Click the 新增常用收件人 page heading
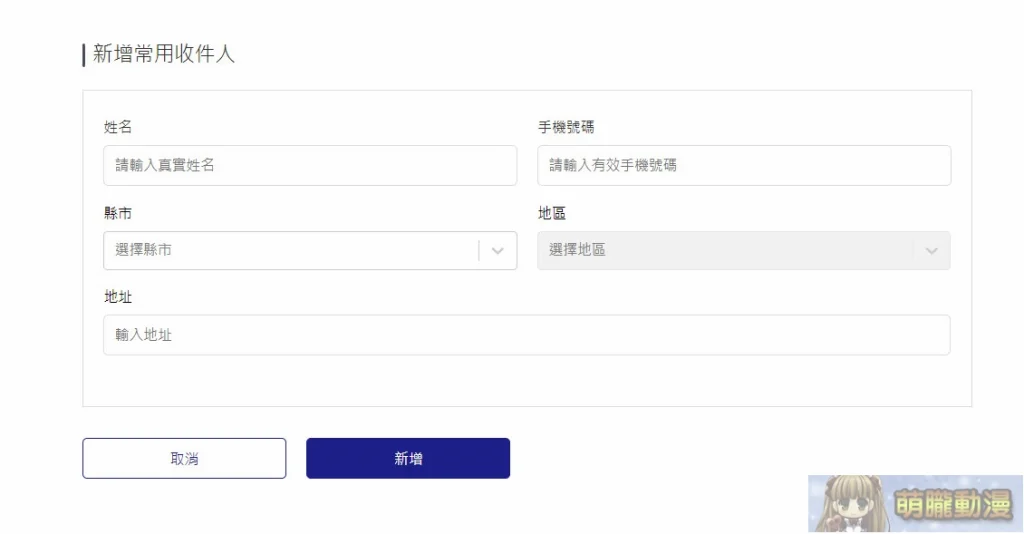Image resolution: width=1024 pixels, height=534 pixels. (x=163, y=54)
